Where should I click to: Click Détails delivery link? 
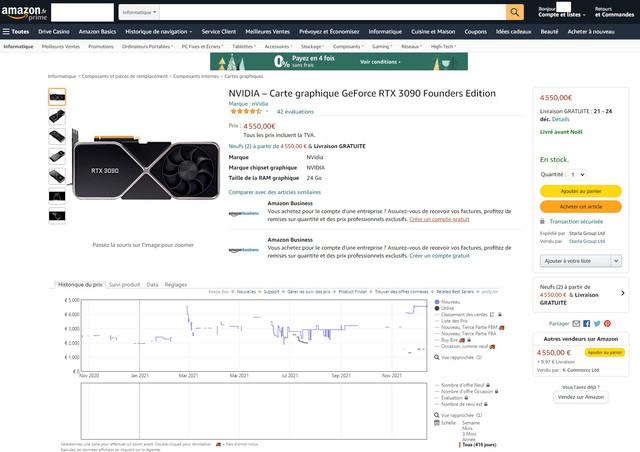(560, 119)
